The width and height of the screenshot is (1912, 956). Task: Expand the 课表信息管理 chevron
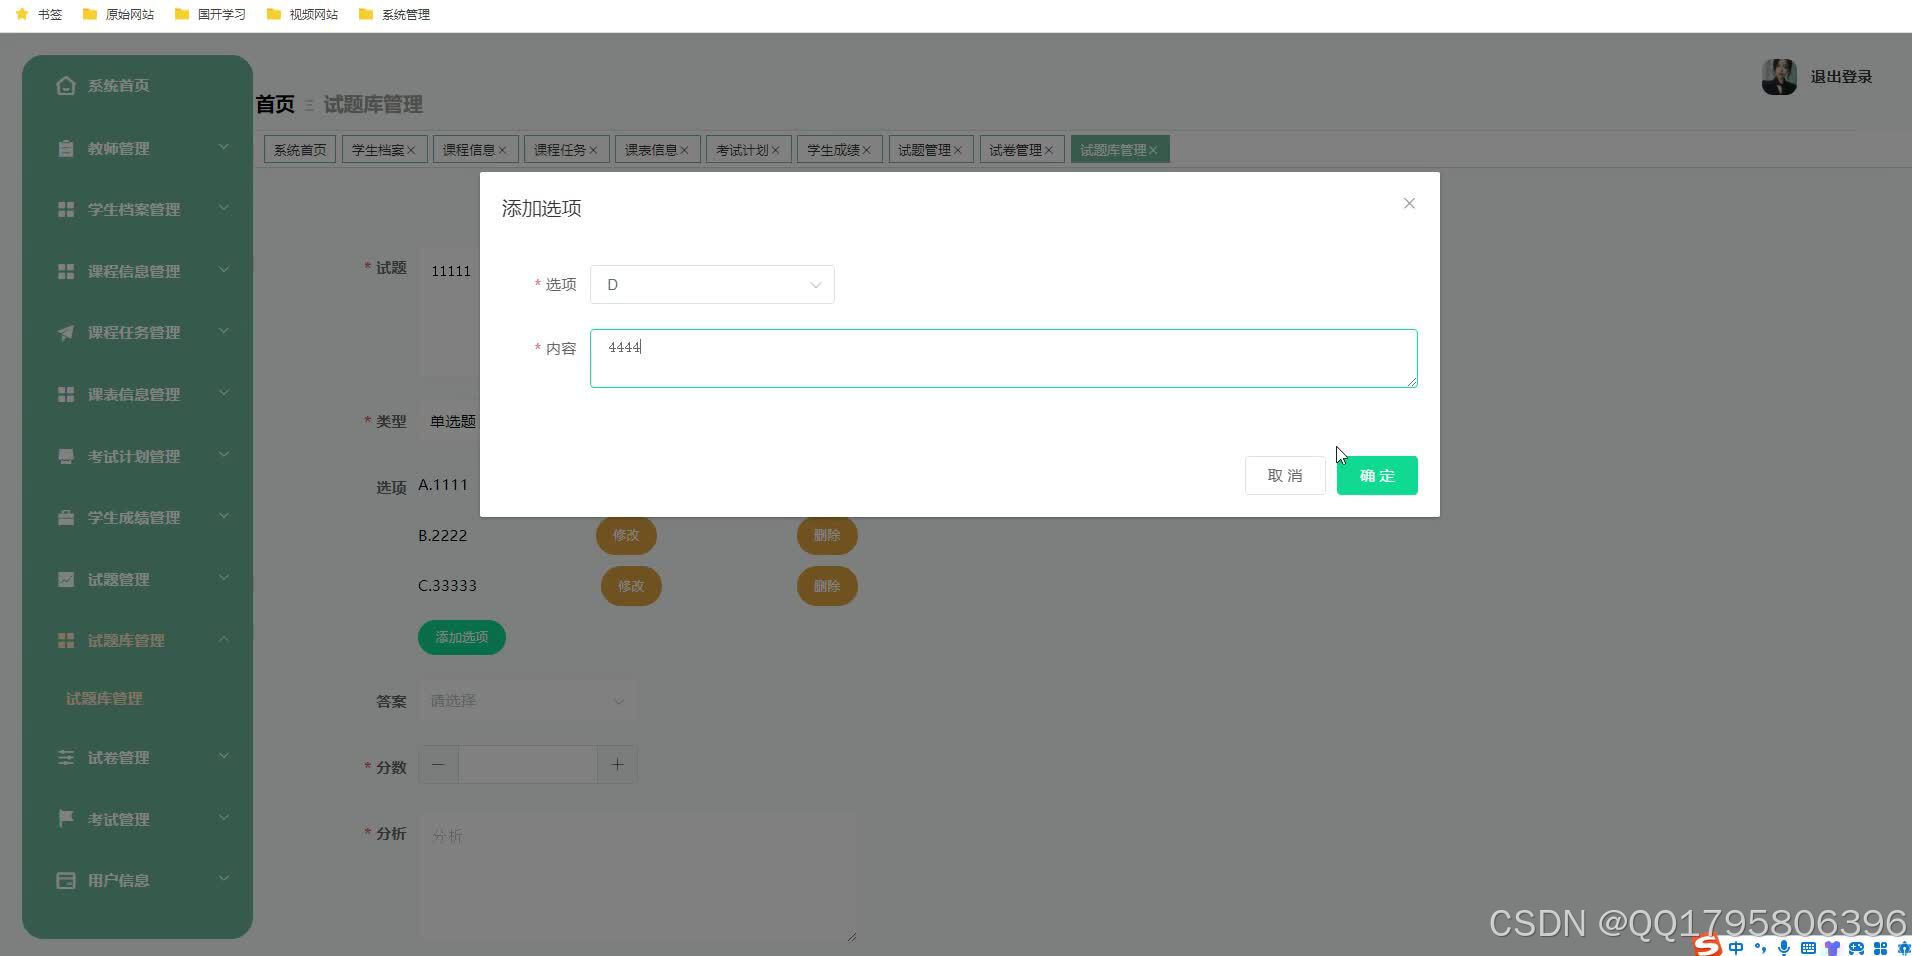coord(224,393)
